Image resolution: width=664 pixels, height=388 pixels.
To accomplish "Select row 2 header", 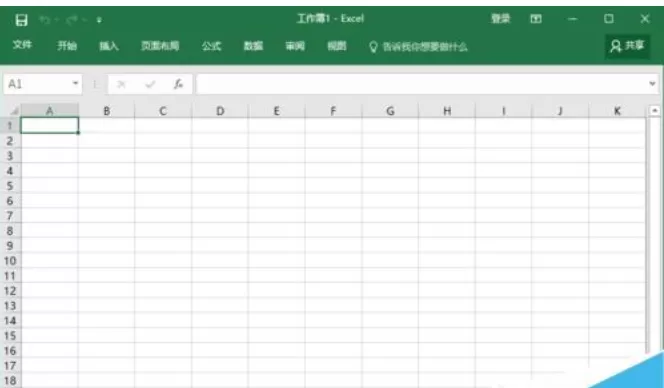I will pyautogui.click(x=10, y=141).
